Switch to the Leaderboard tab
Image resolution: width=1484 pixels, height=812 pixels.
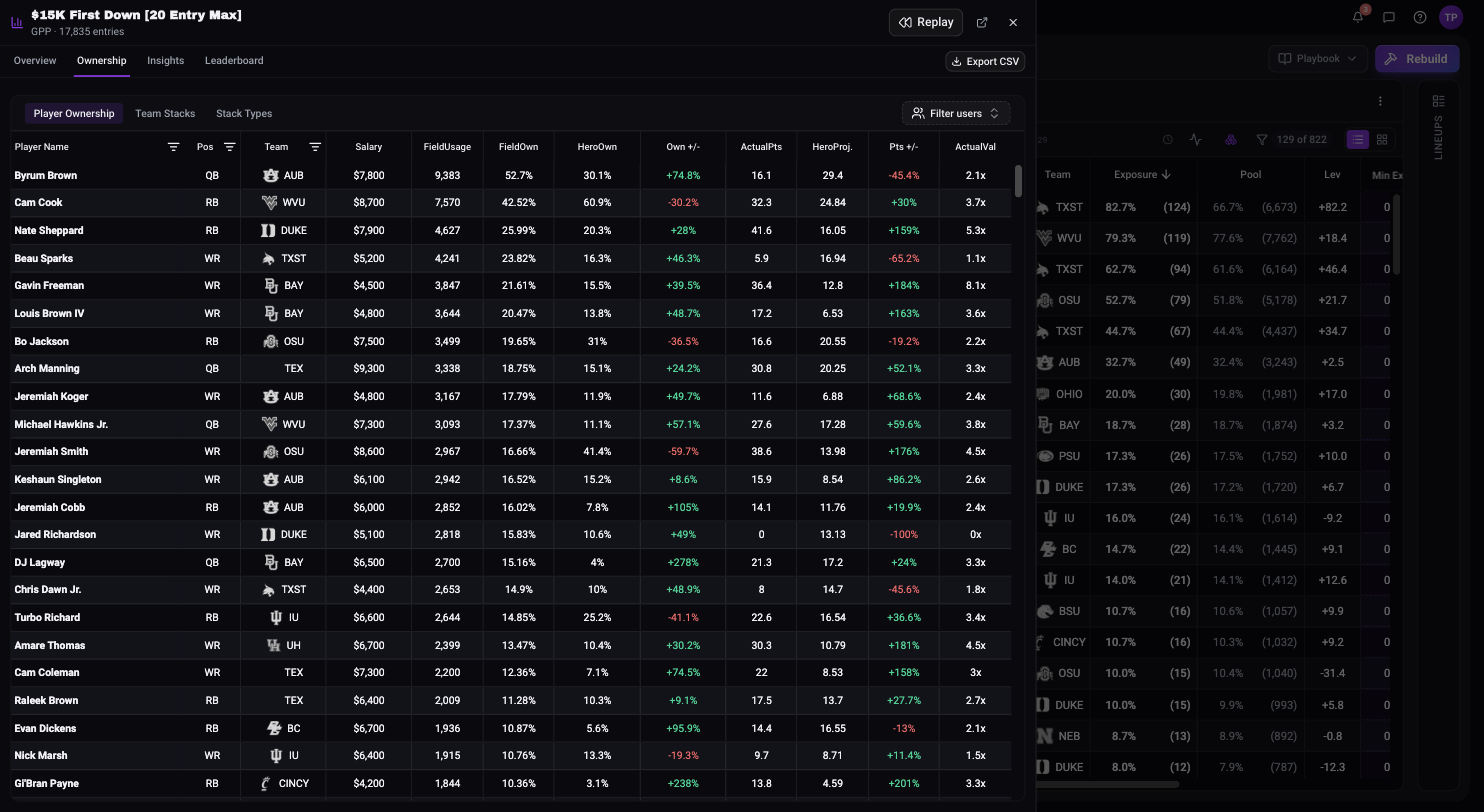coord(234,61)
